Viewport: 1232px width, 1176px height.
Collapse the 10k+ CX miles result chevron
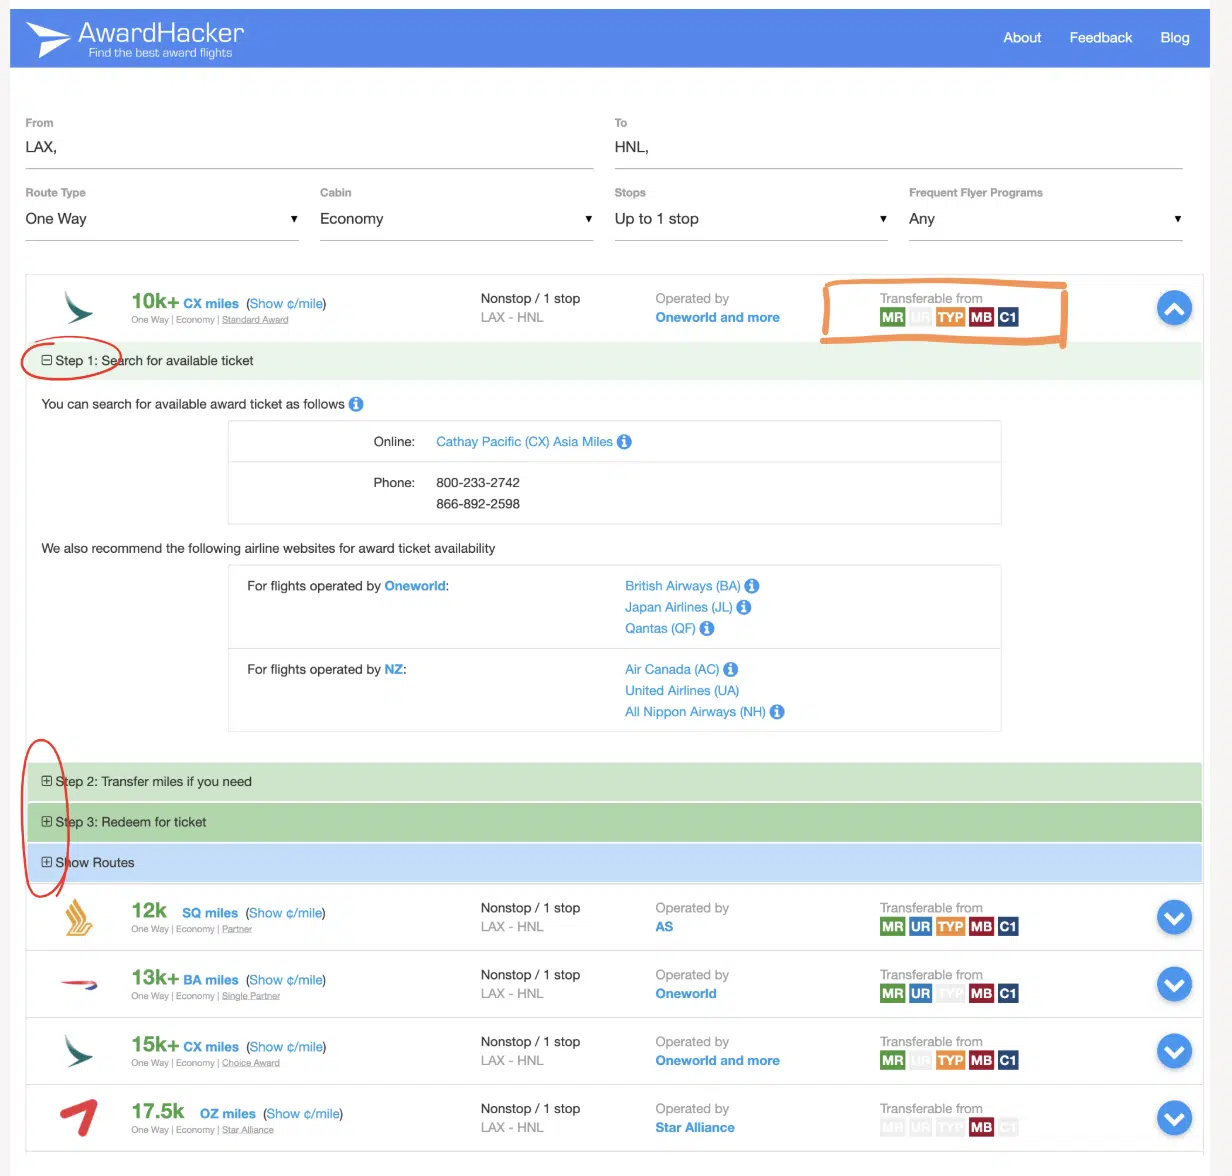1174,309
